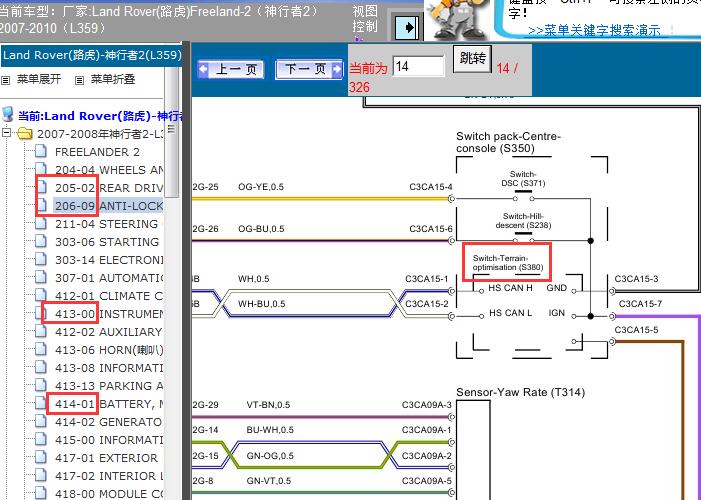Open the 417-01 EXTERIOR tree item
Image resolution: width=701 pixels, height=500 pixels.
[106, 458]
